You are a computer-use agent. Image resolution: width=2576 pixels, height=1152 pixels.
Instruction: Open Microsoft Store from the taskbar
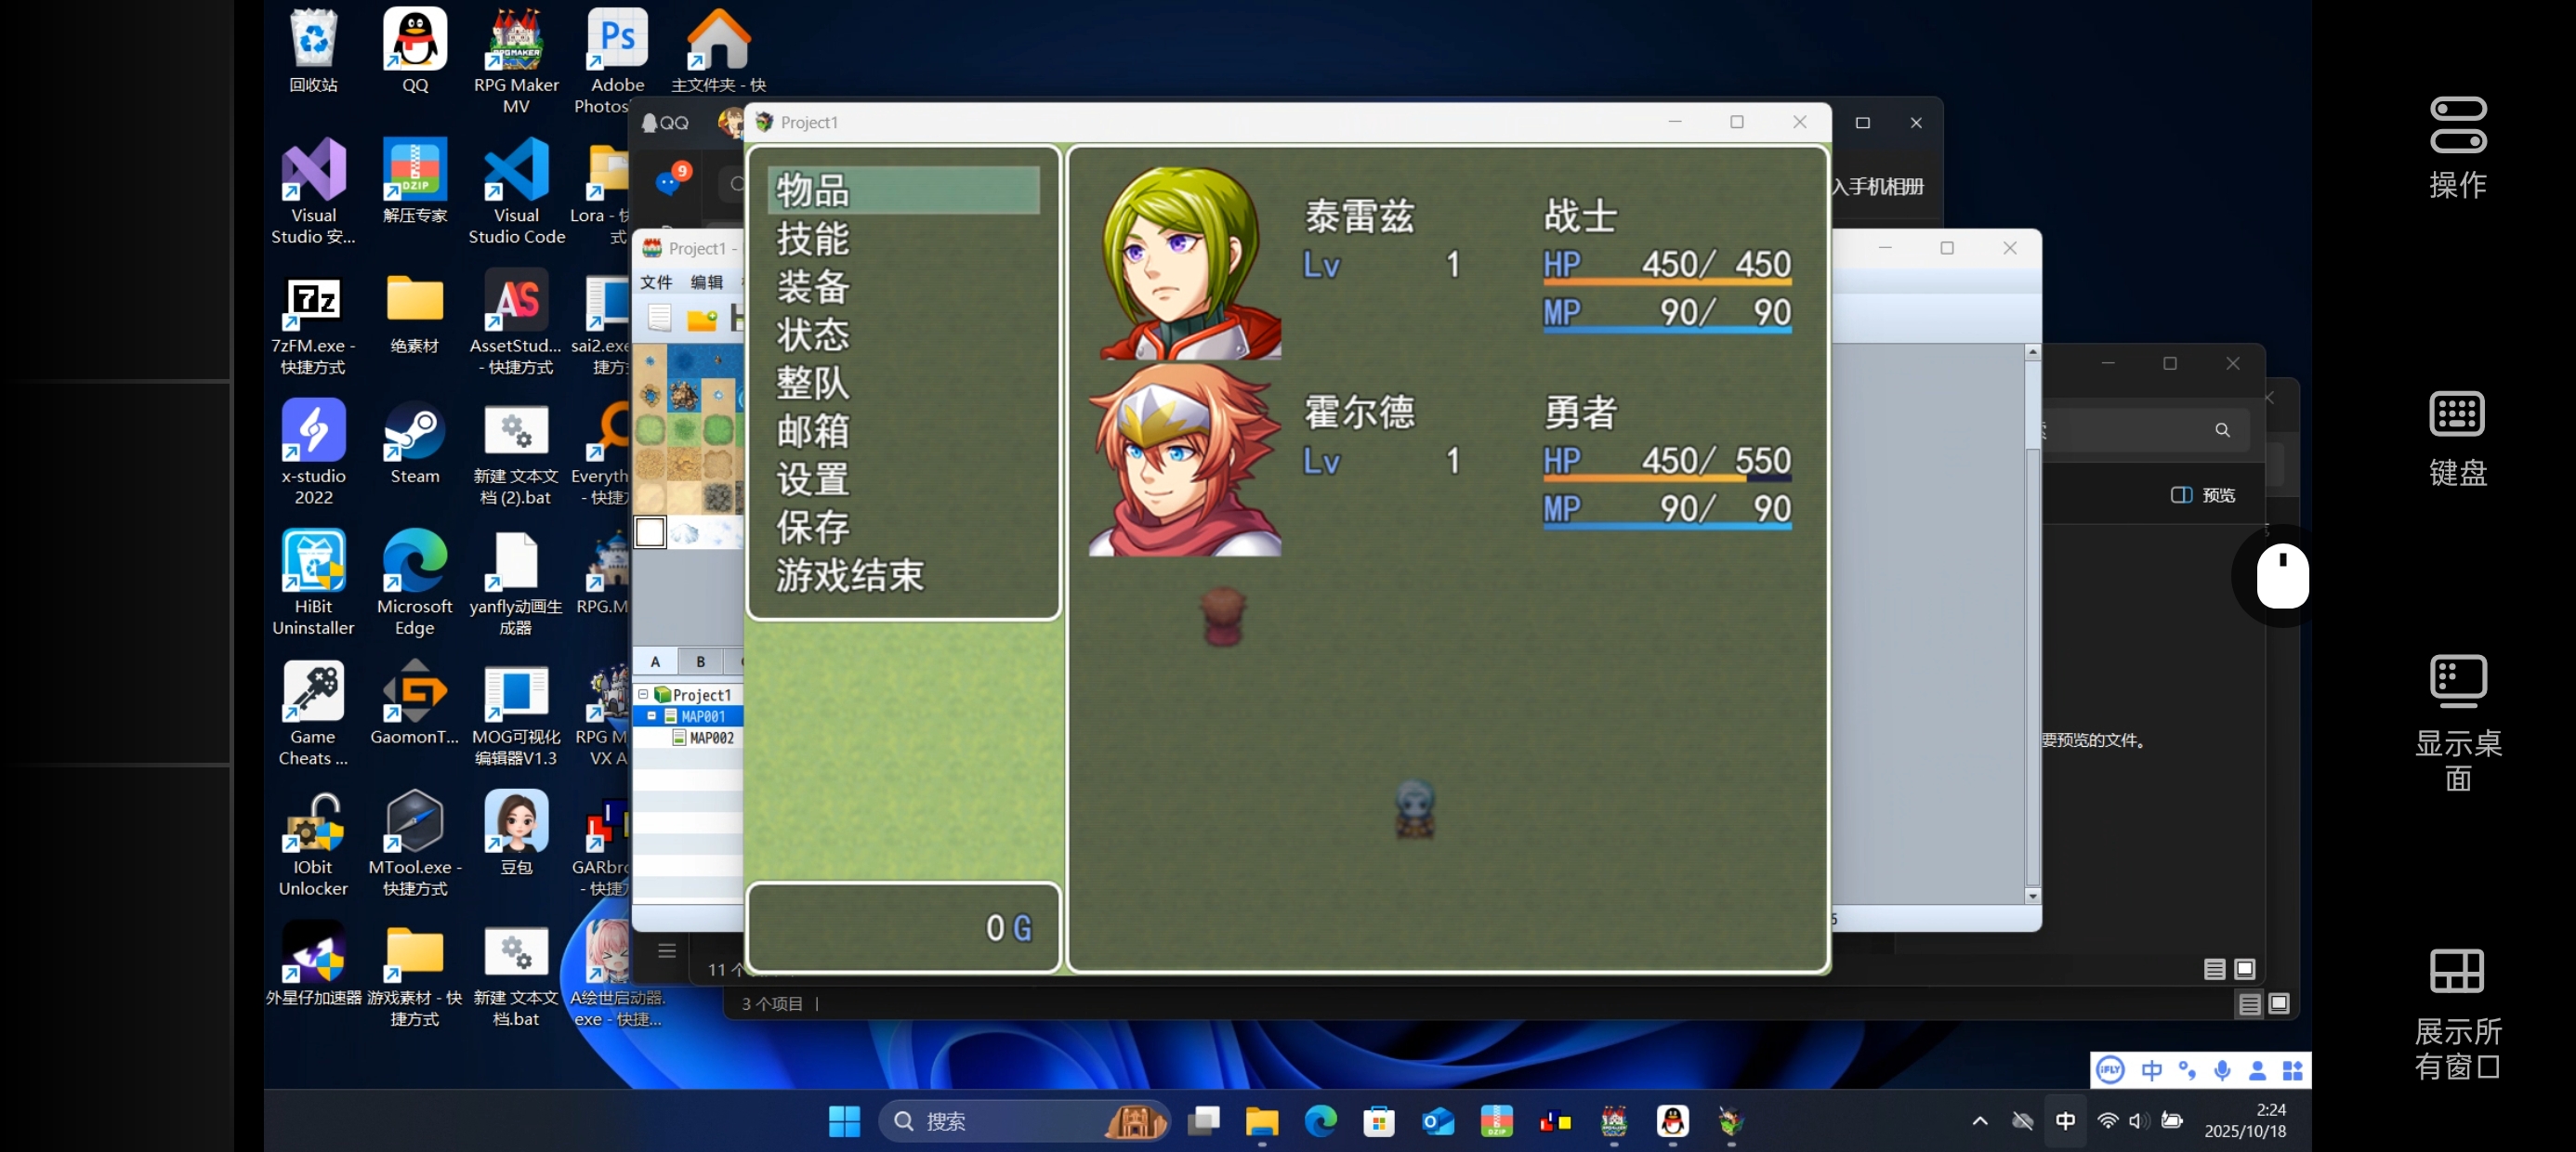pyautogui.click(x=1379, y=1121)
